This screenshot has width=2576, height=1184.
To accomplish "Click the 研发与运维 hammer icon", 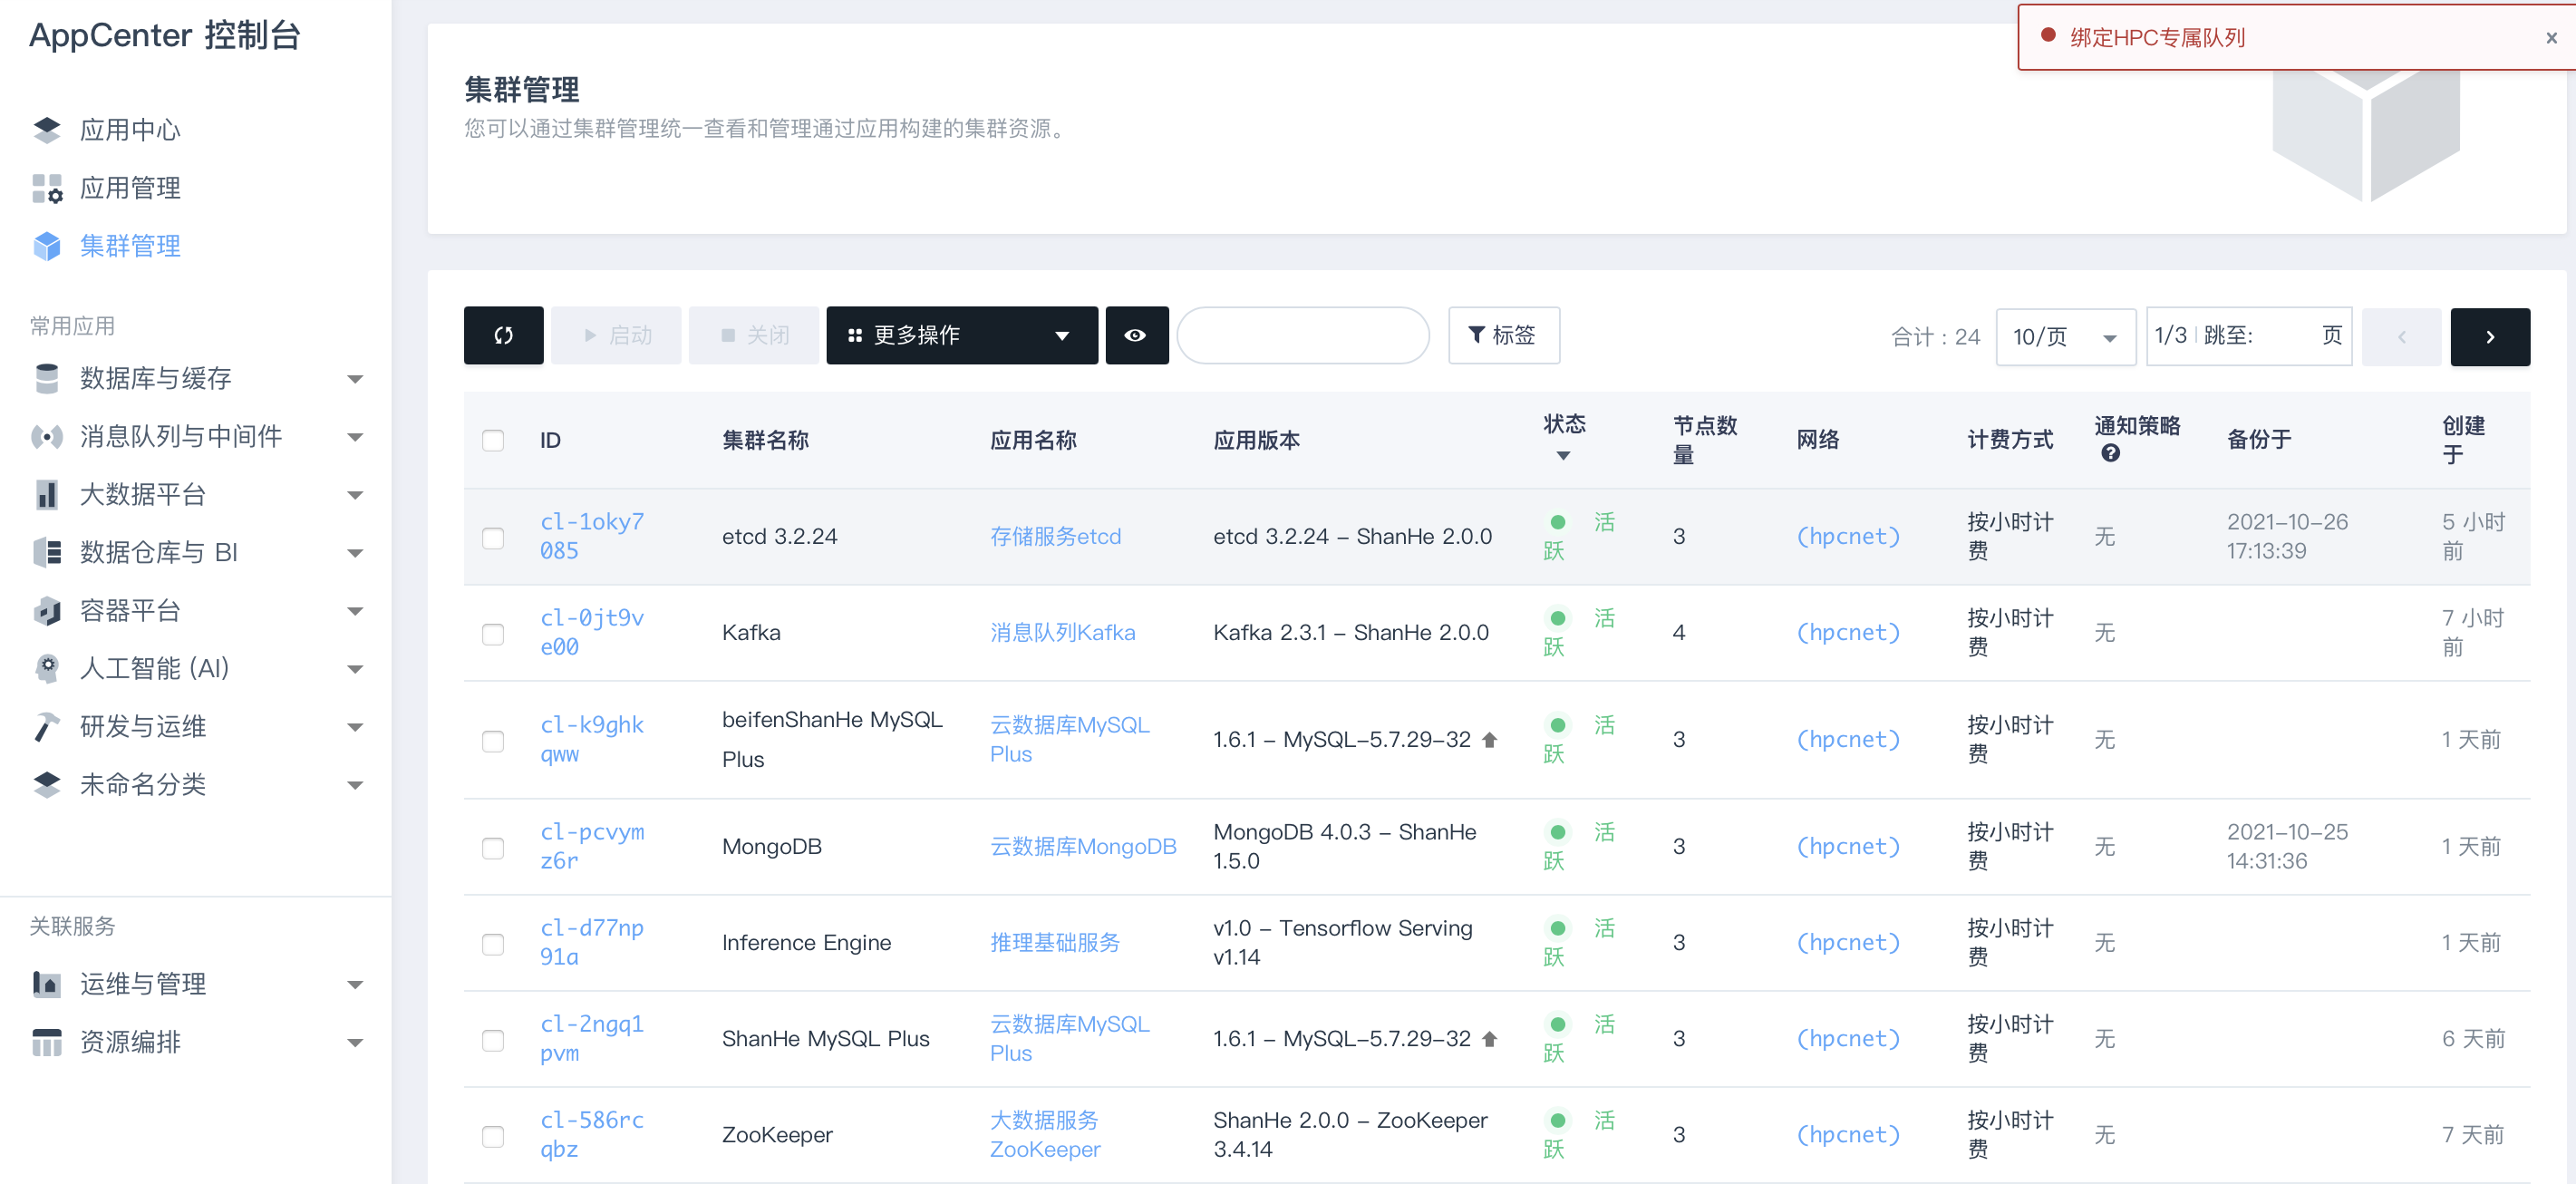I will (46, 727).
